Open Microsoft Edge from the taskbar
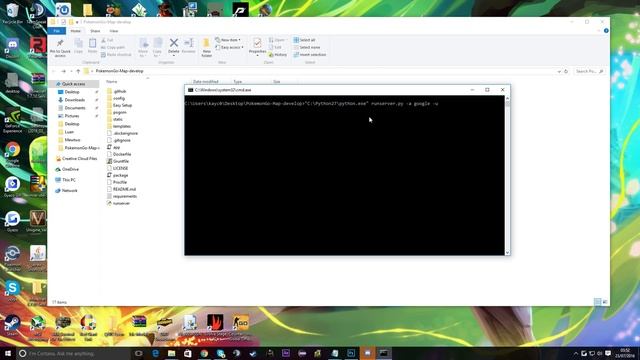 (x=156, y=353)
